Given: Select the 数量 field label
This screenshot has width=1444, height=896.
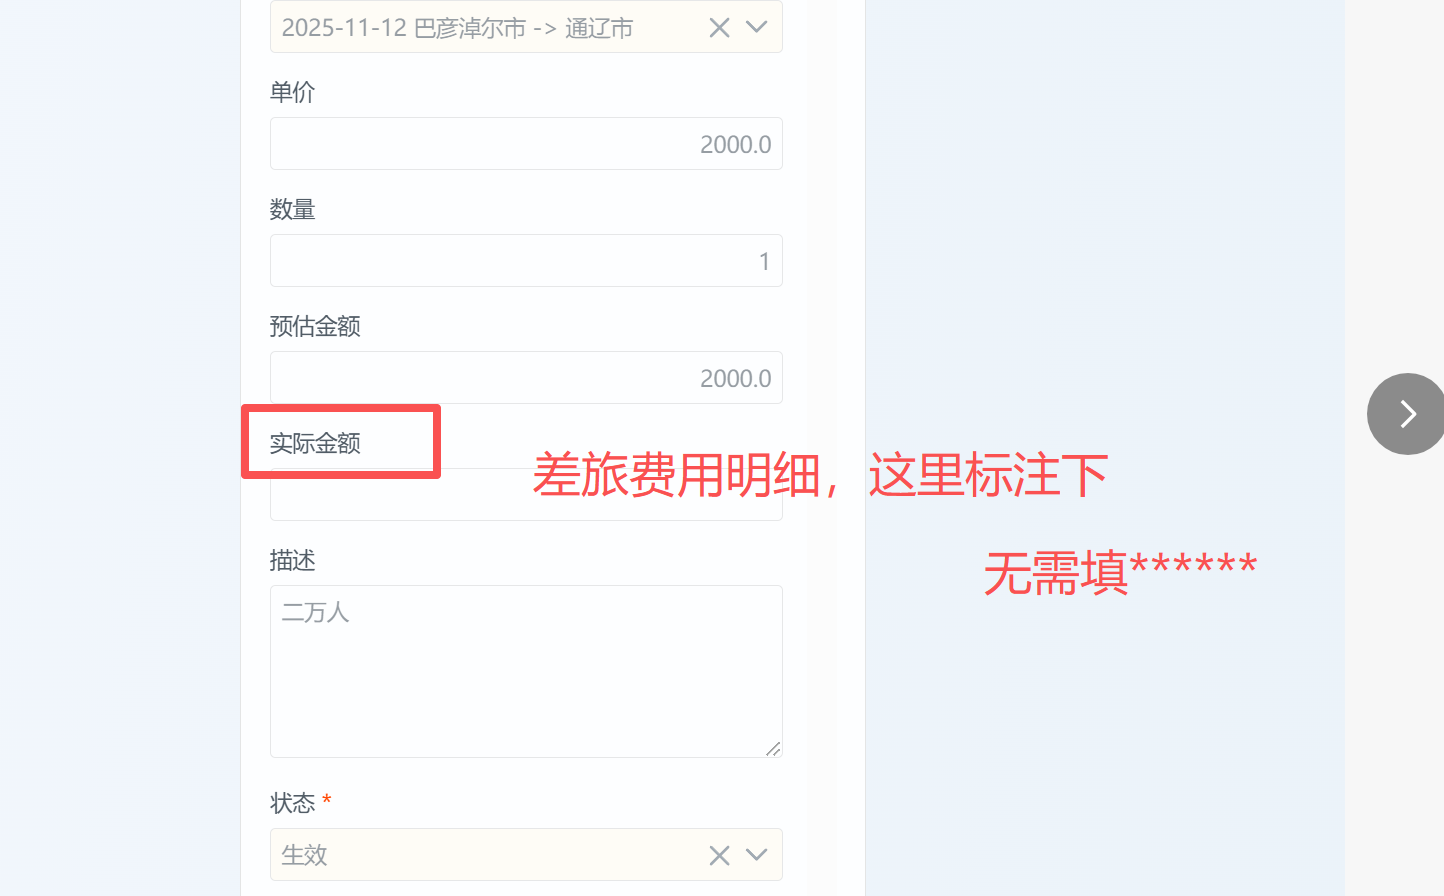Looking at the screenshot, I should [292, 209].
